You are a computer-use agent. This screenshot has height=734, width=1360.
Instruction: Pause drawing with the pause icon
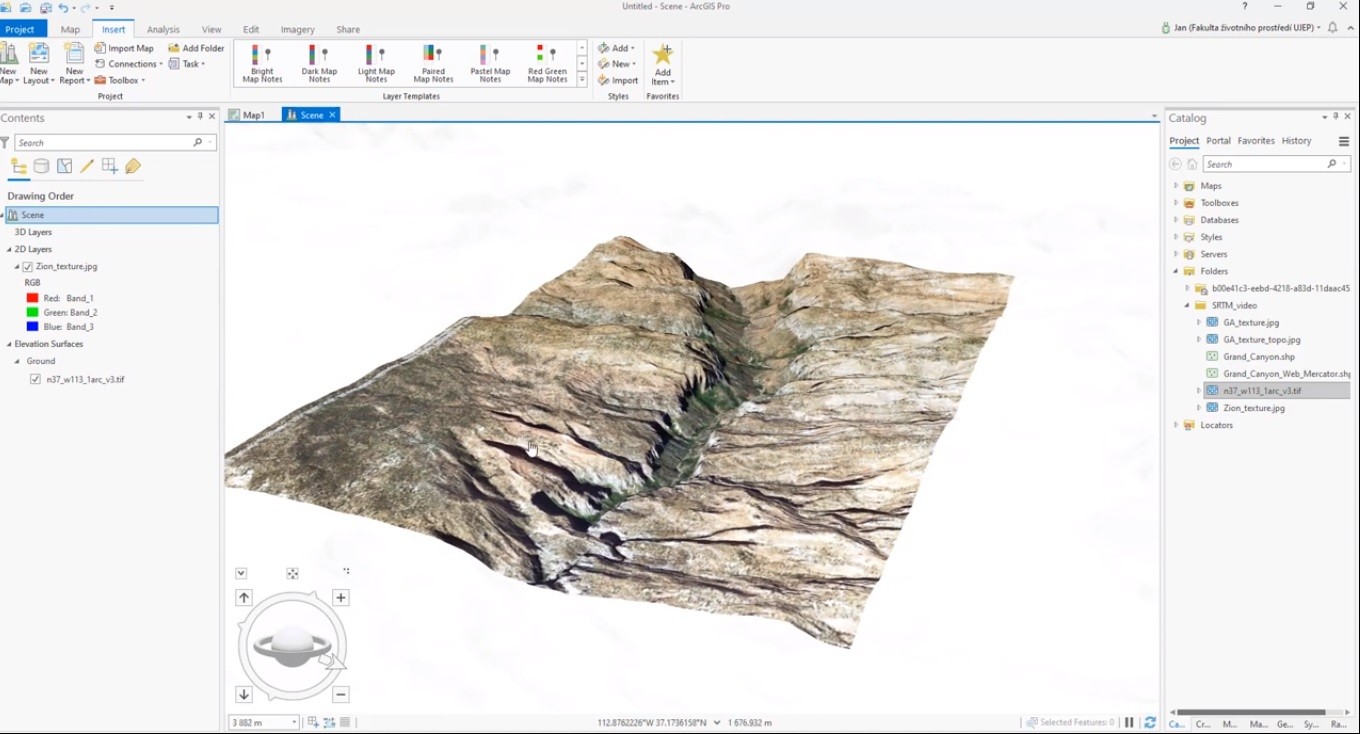[x=1129, y=722]
